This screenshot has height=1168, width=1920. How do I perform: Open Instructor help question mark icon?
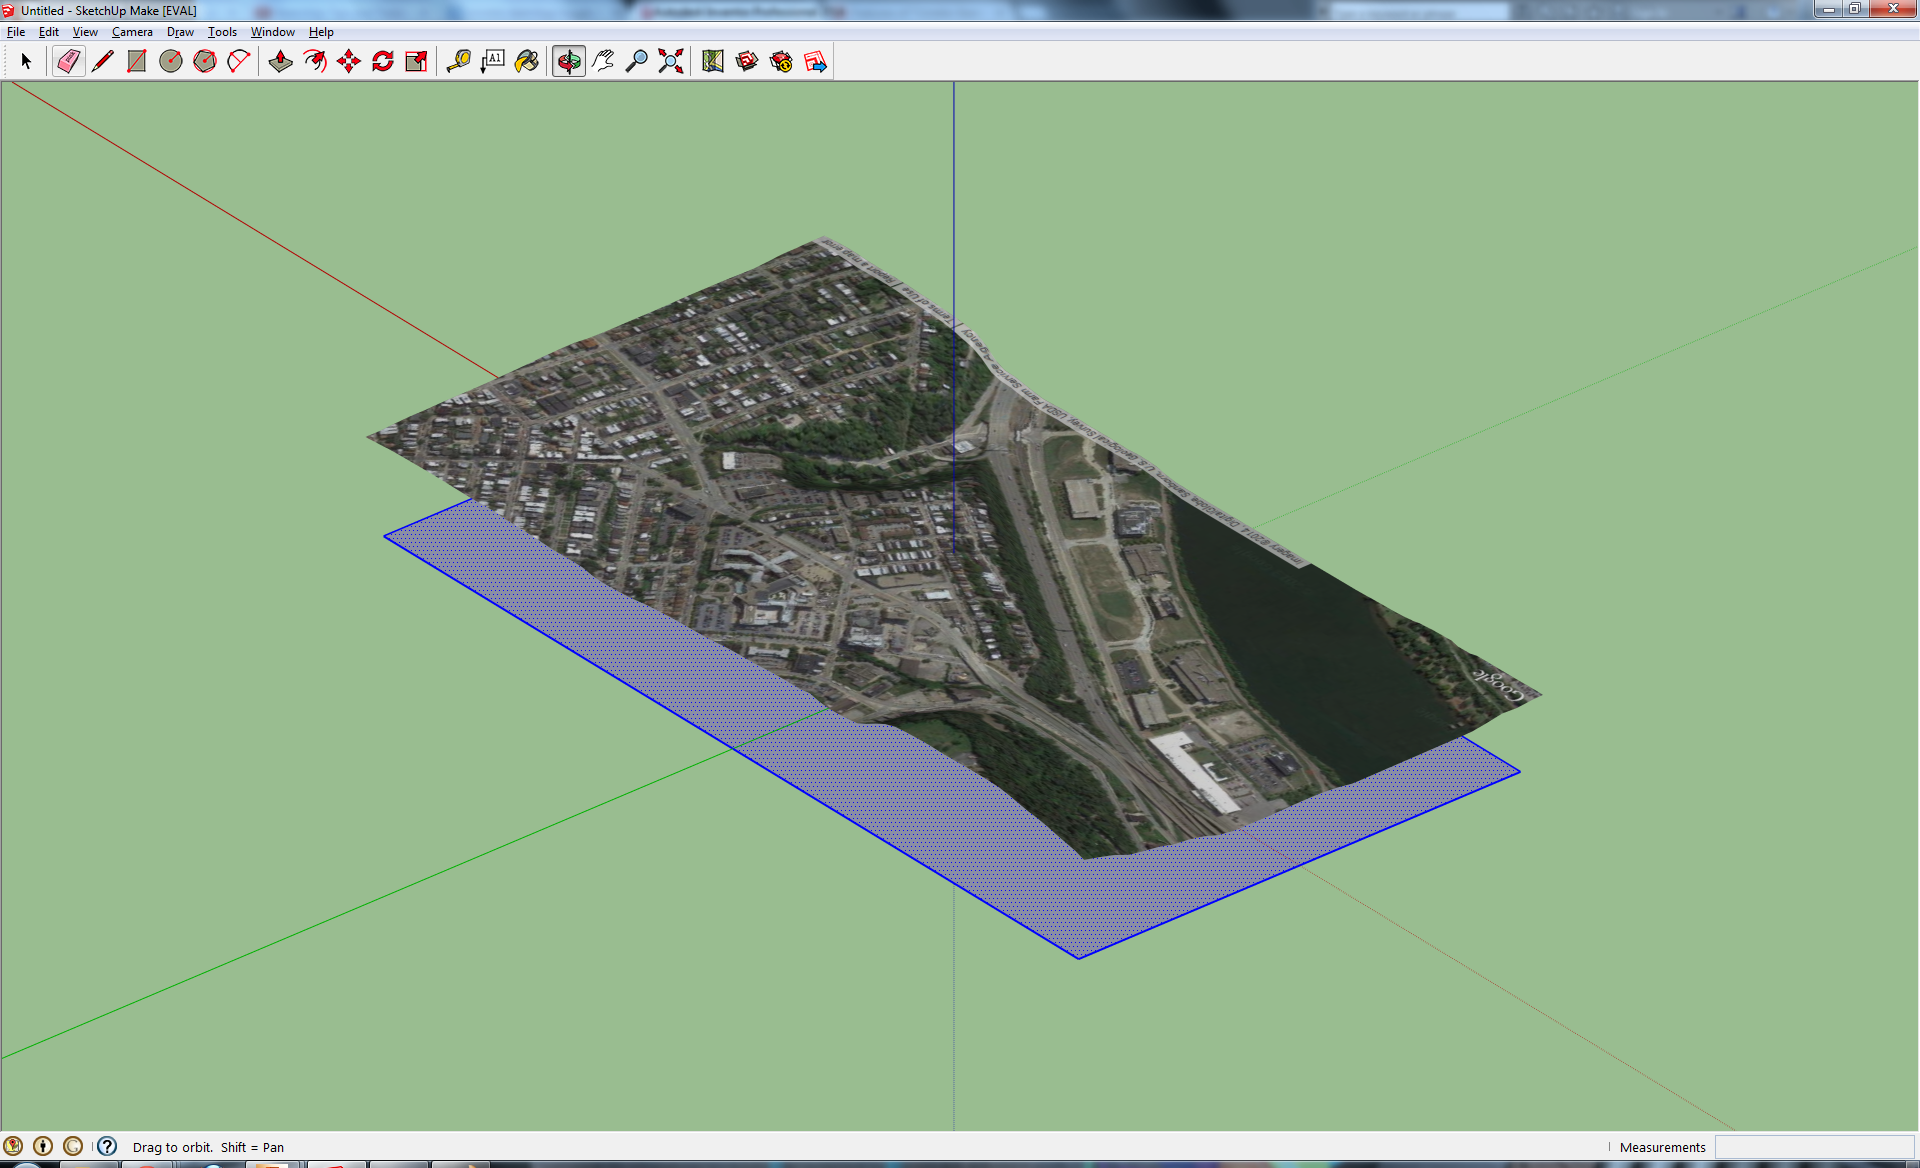107,1146
